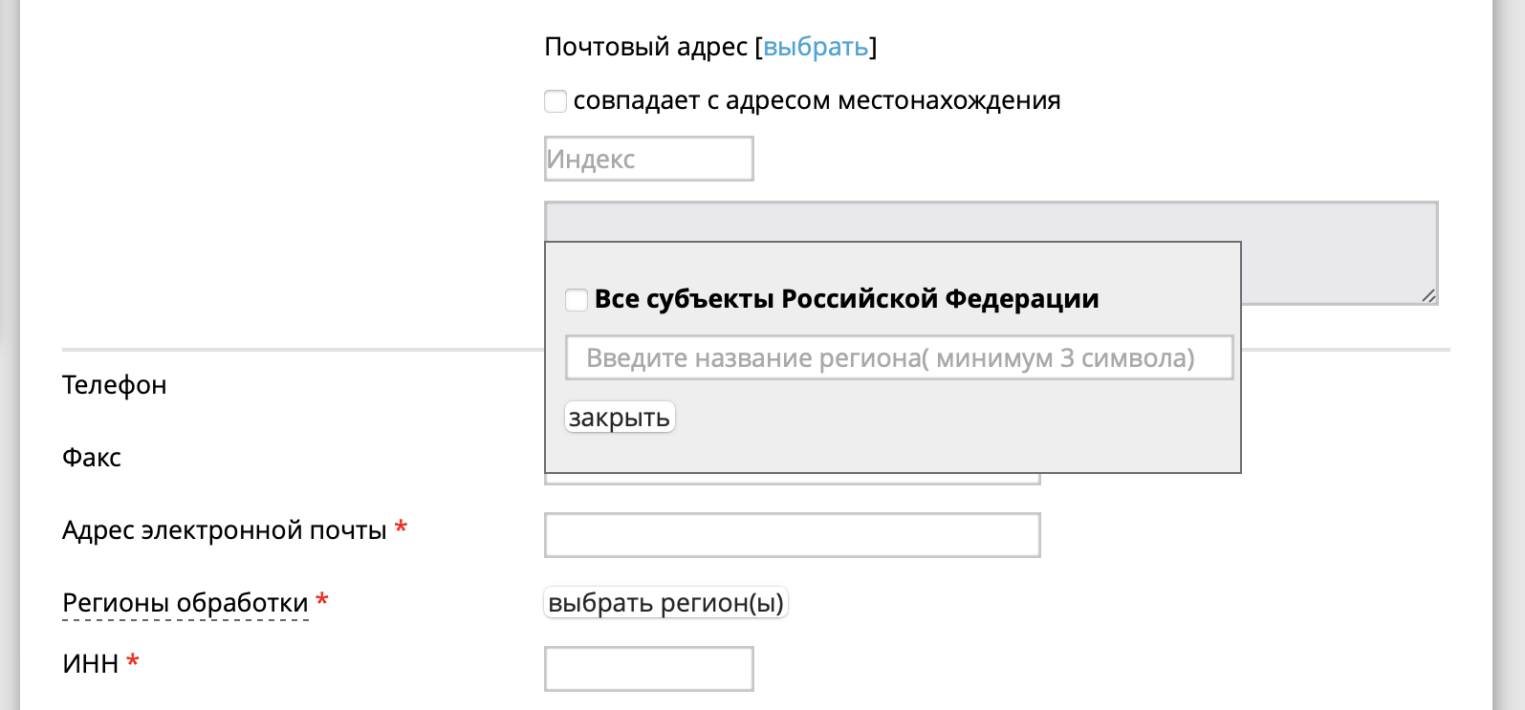Check "совпадает с адресом местонахождения" checkbox
This screenshot has height=710, width=1525.
coord(556,102)
